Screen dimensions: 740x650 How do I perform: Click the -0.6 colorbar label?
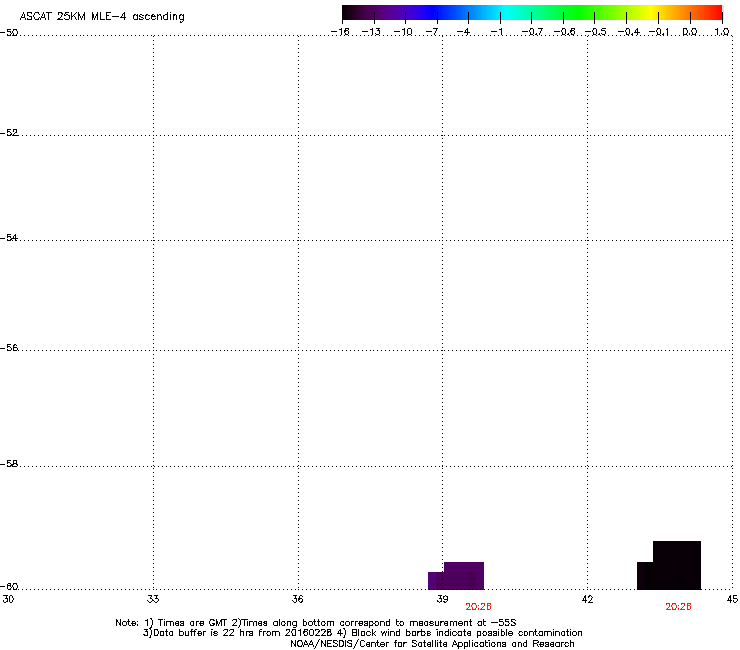[564, 32]
